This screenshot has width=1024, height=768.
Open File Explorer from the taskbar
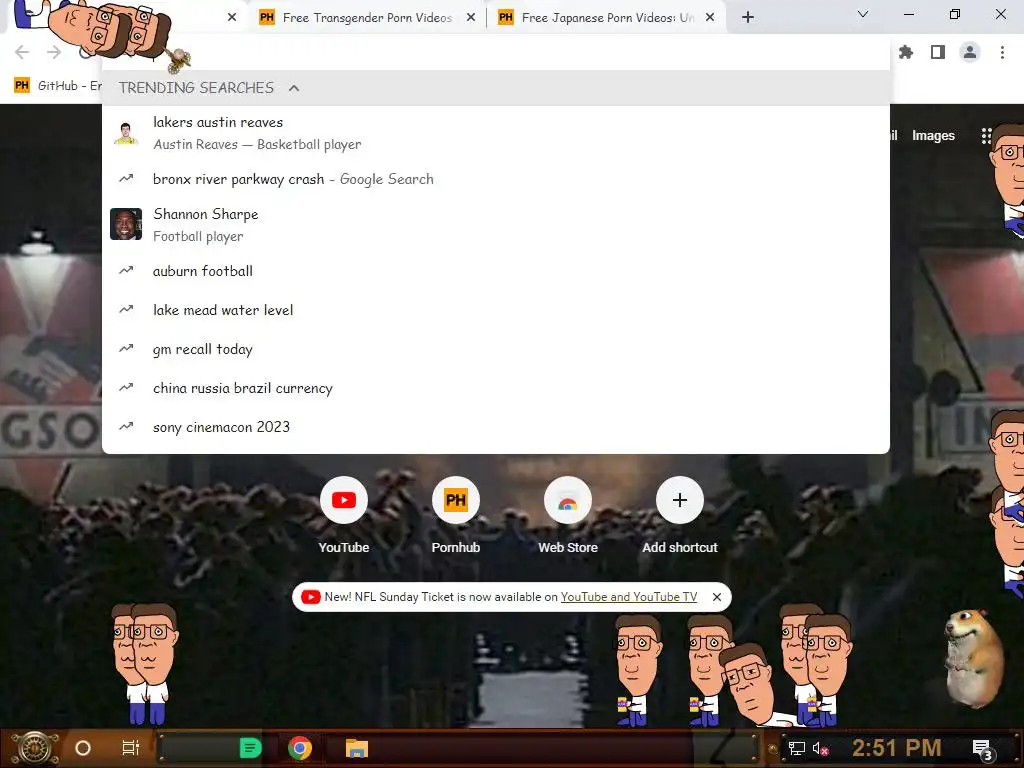pyautogui.click(x=357, y=748)
